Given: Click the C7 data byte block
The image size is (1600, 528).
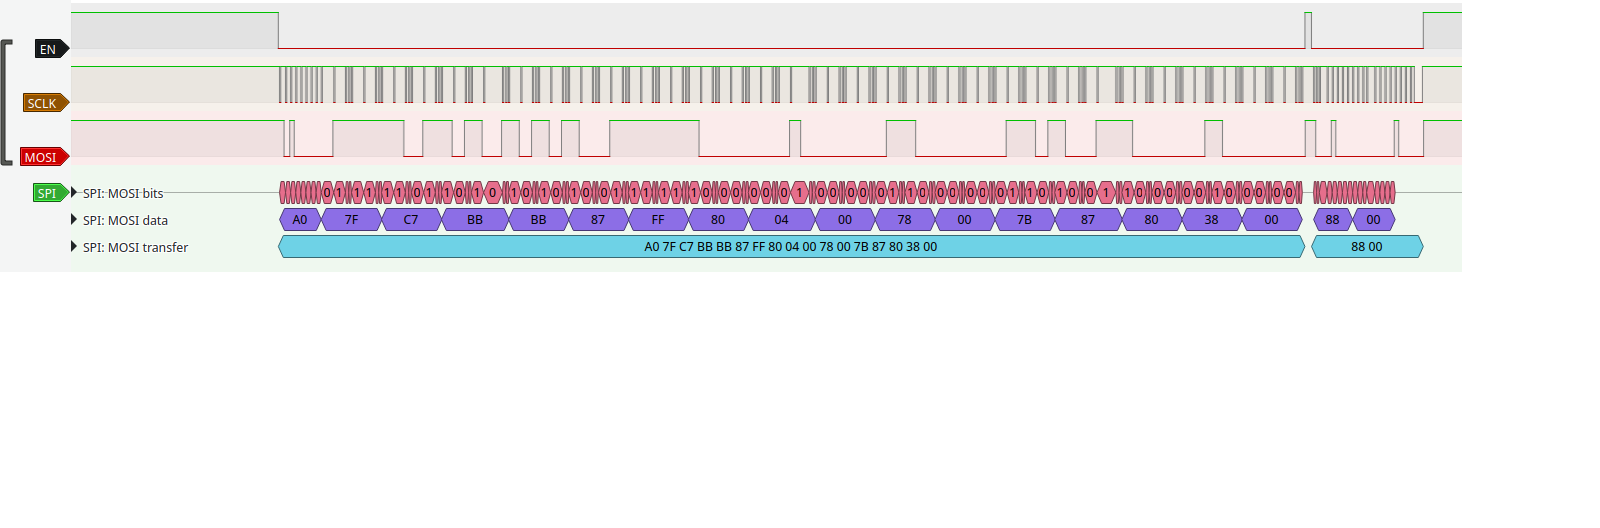Looking at the screenshot, I should [411, 219].
